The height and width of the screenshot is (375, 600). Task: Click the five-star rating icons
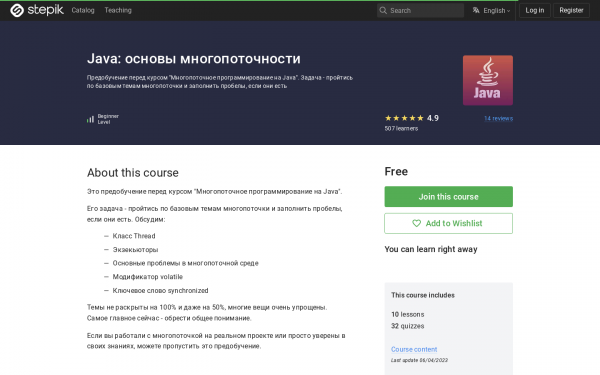tap(404, 118)
